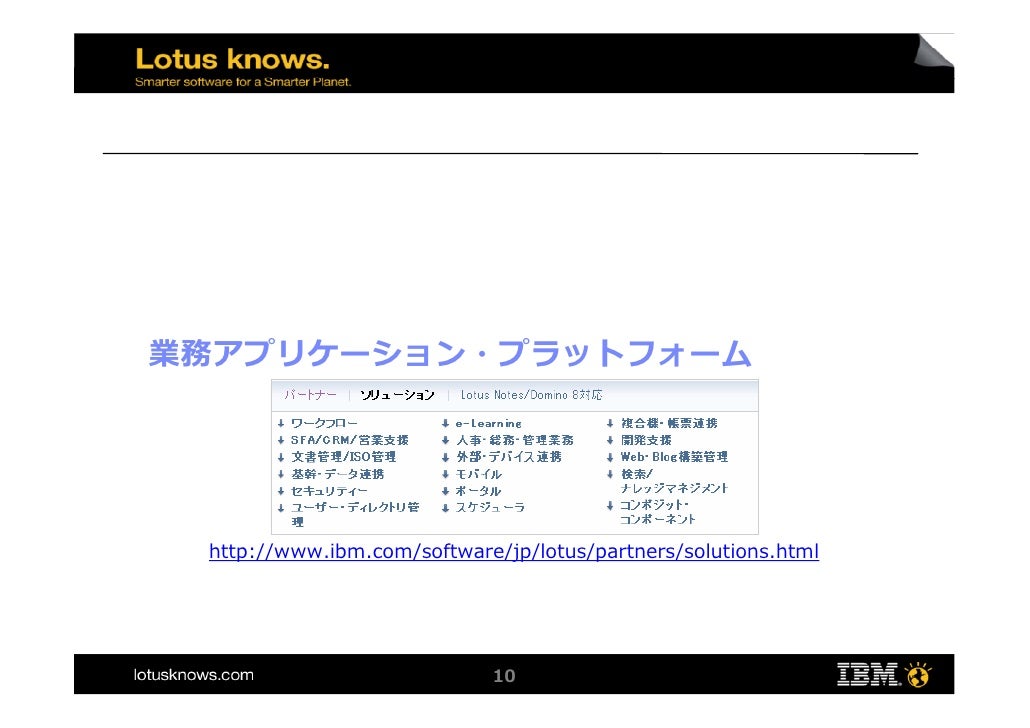Screen dimensions: 1030x728
Task: Click the arrow icon beside 開発支援
Action: point(610,440)
